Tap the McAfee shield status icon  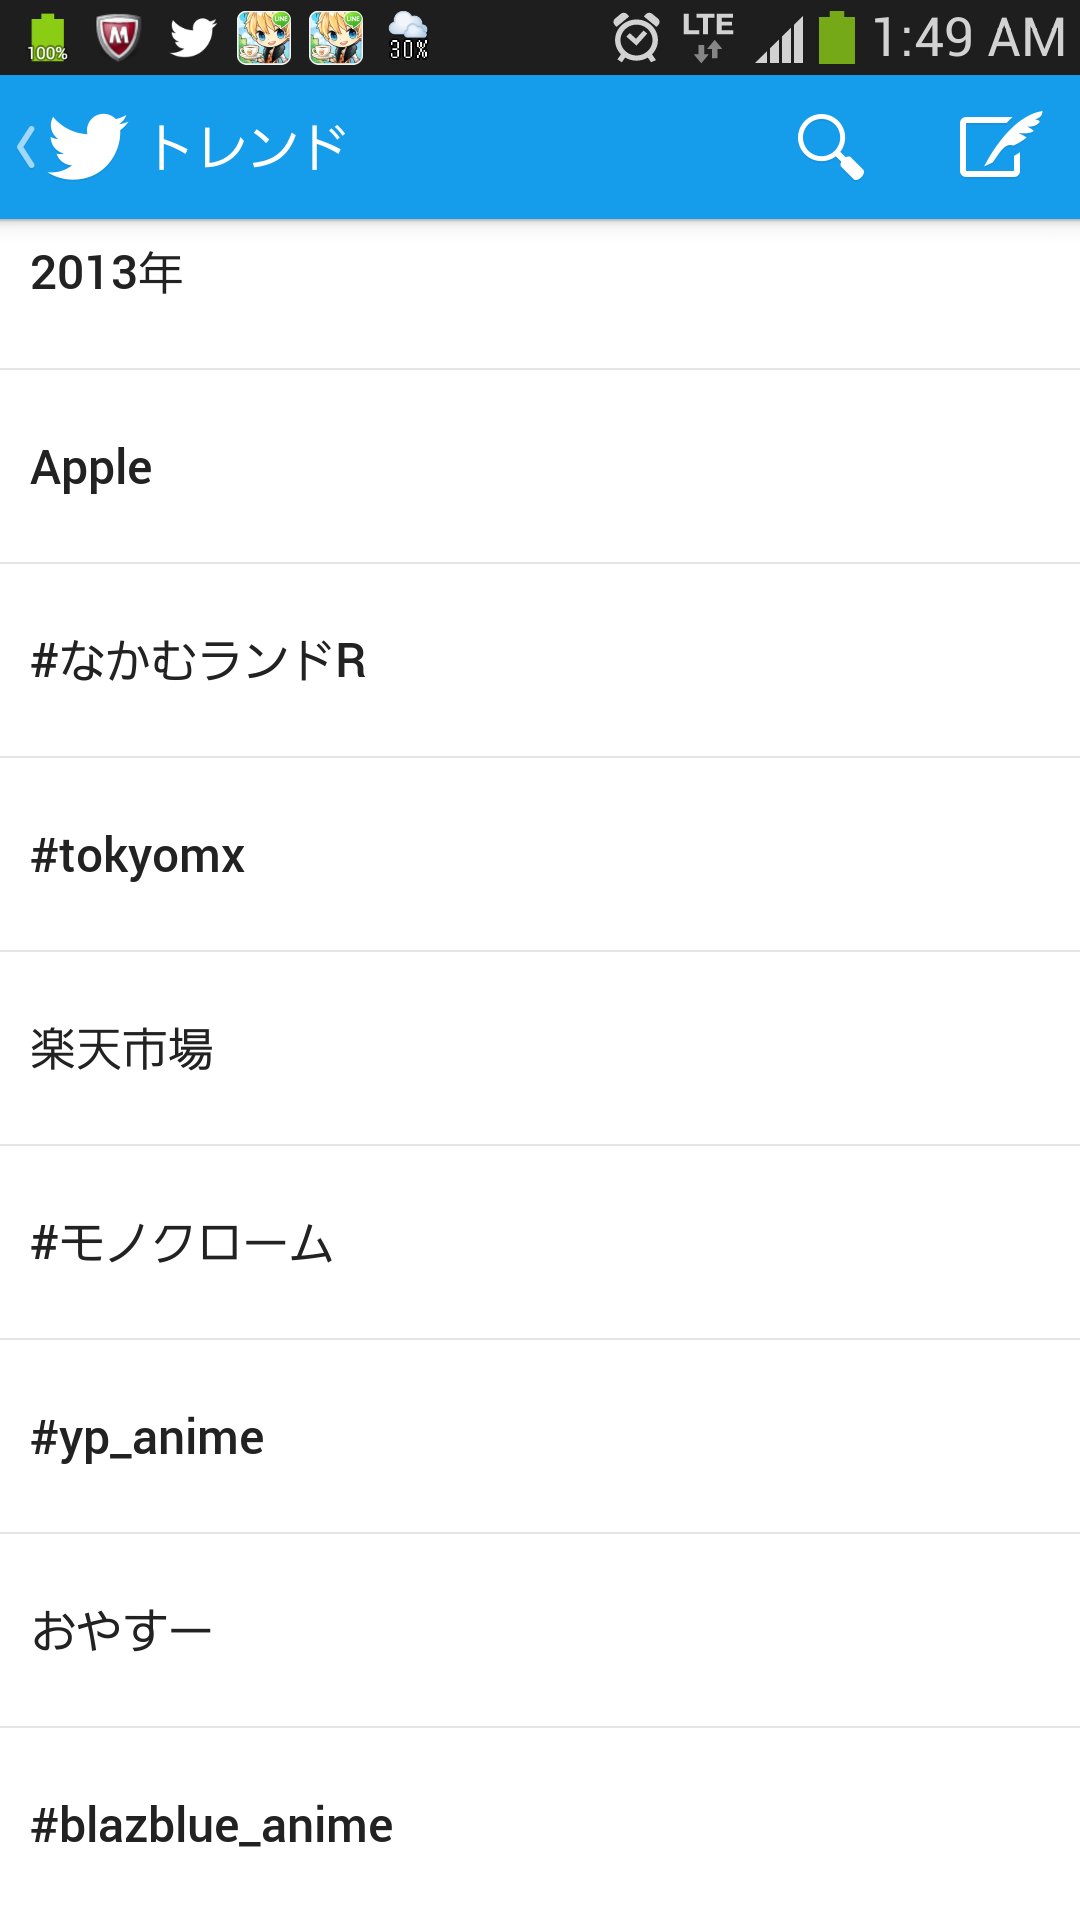pyautogui.click(x=118, y=38)
